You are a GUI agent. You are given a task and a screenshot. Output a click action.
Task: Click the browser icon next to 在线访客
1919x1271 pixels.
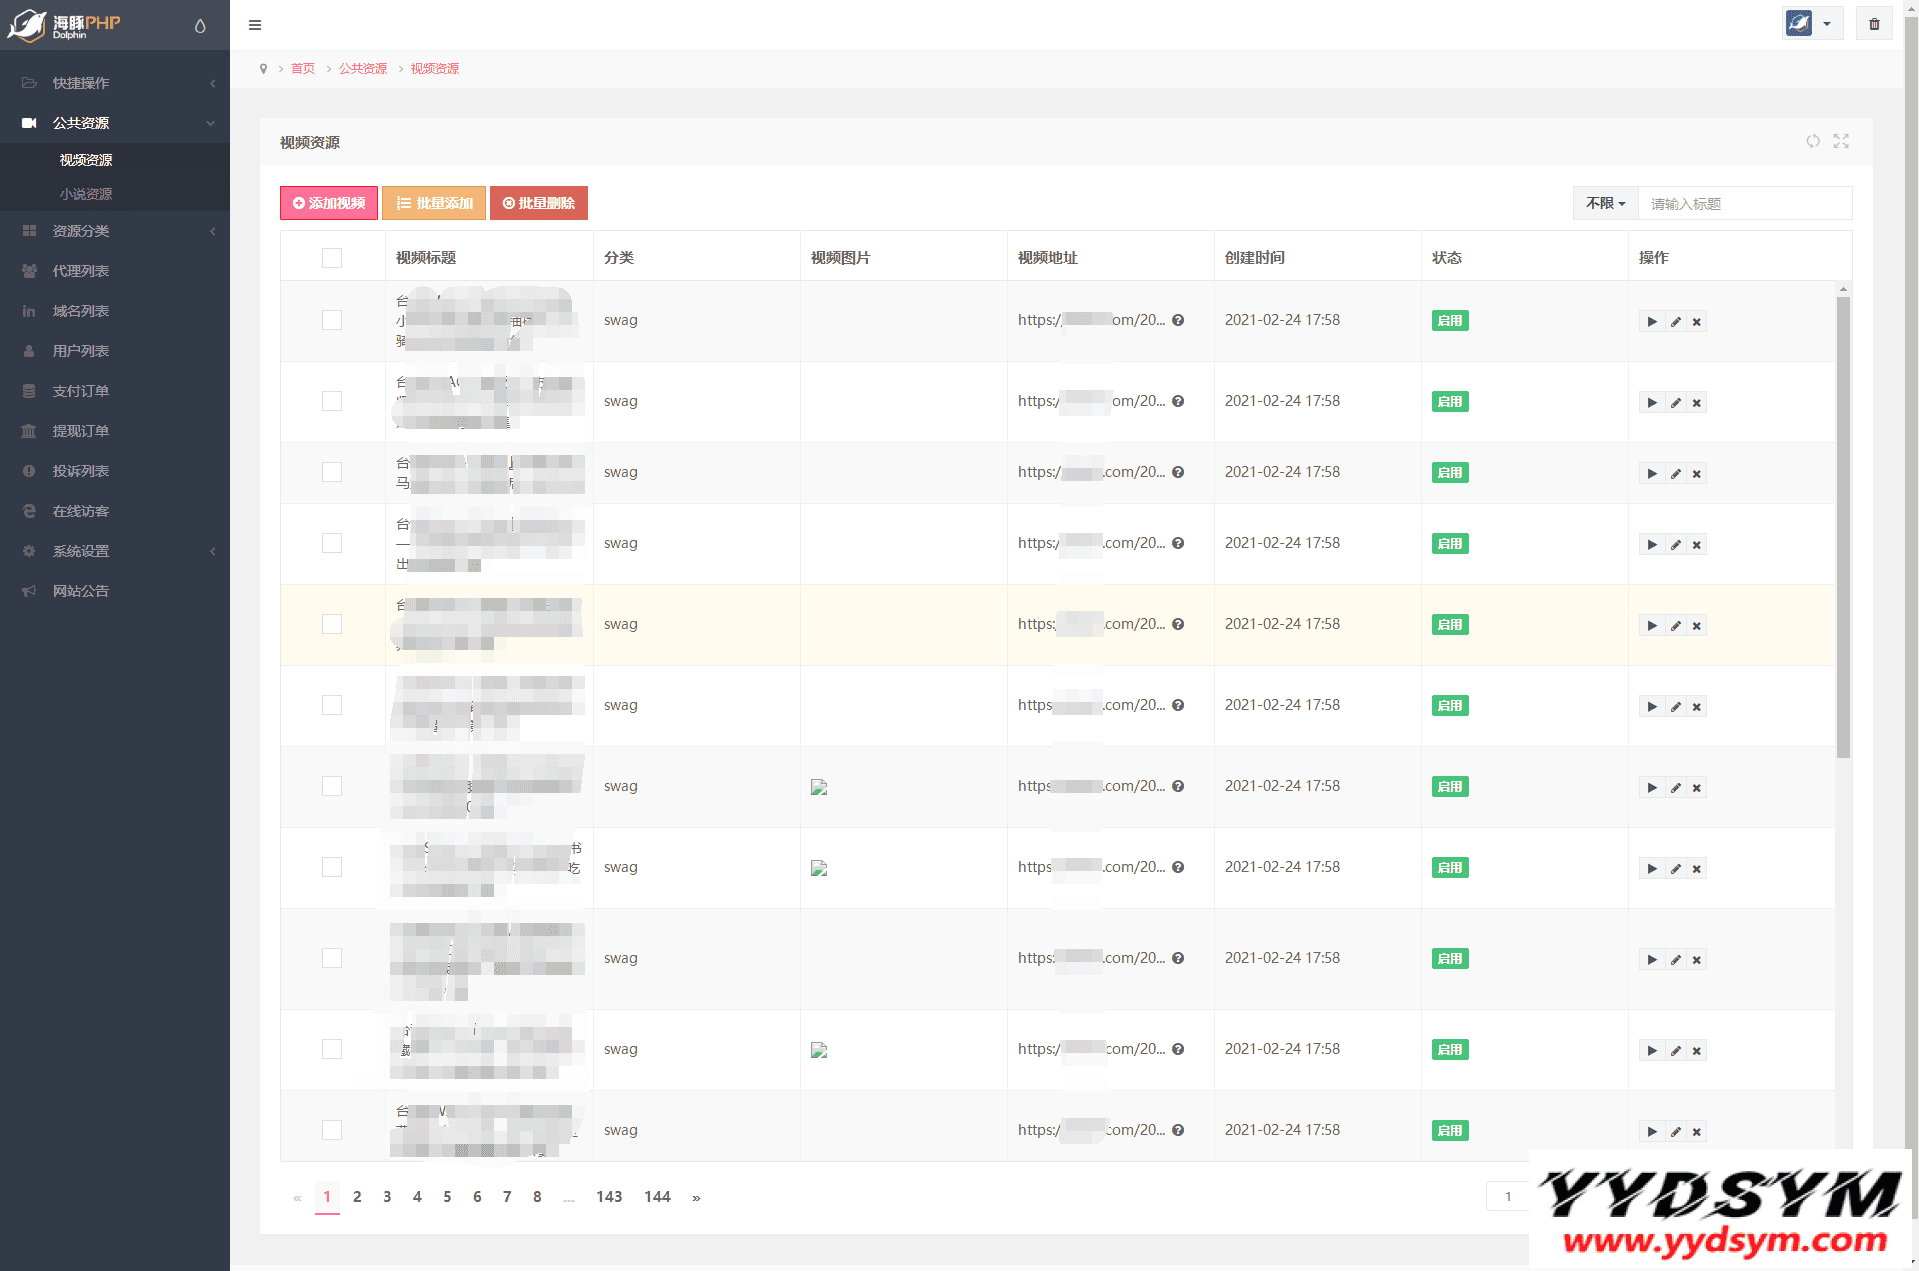coord(29,511)
